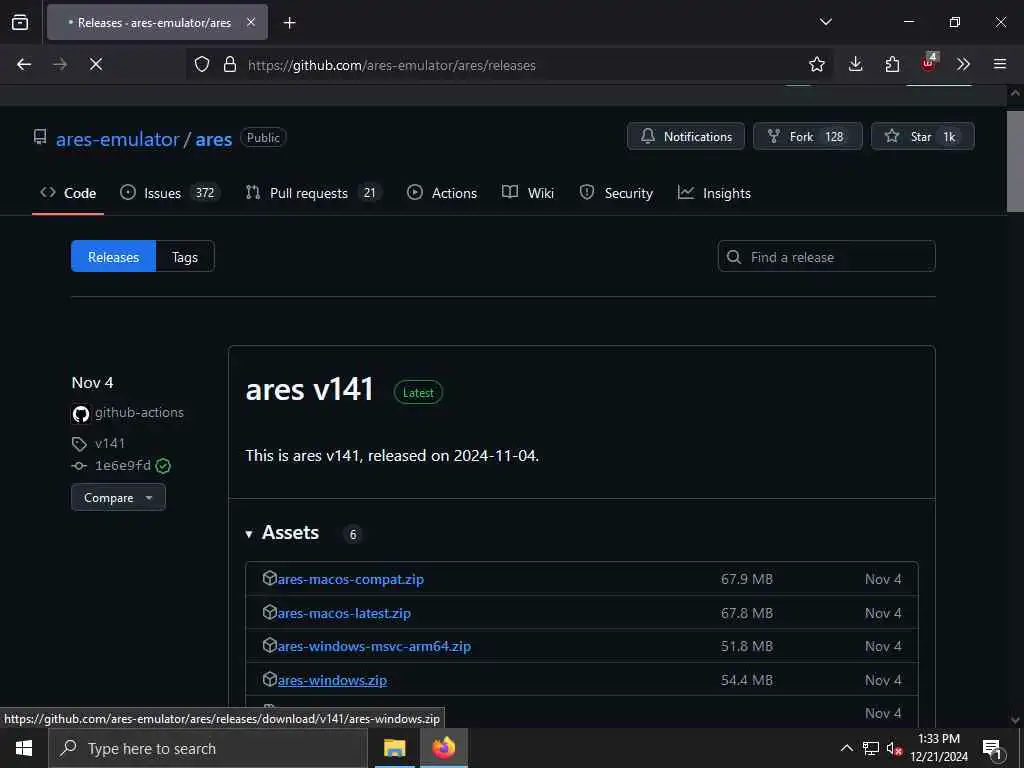Click the uBlock Origin extension icon
This screenshot has width=1024, height=768.
pyautogui.click(x=929, y=63)
